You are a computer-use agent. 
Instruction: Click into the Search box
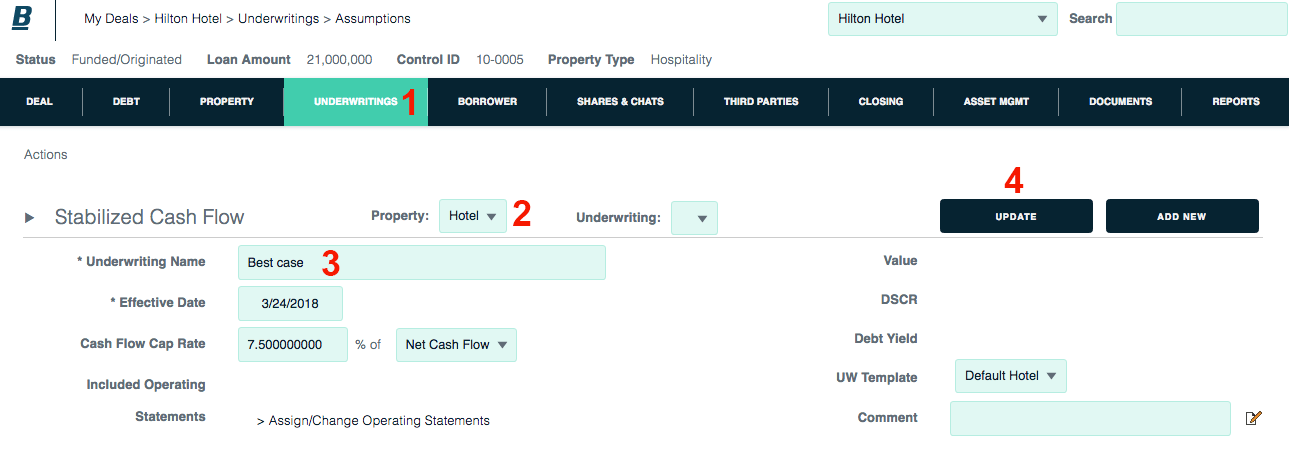(x=1201, y=19)
